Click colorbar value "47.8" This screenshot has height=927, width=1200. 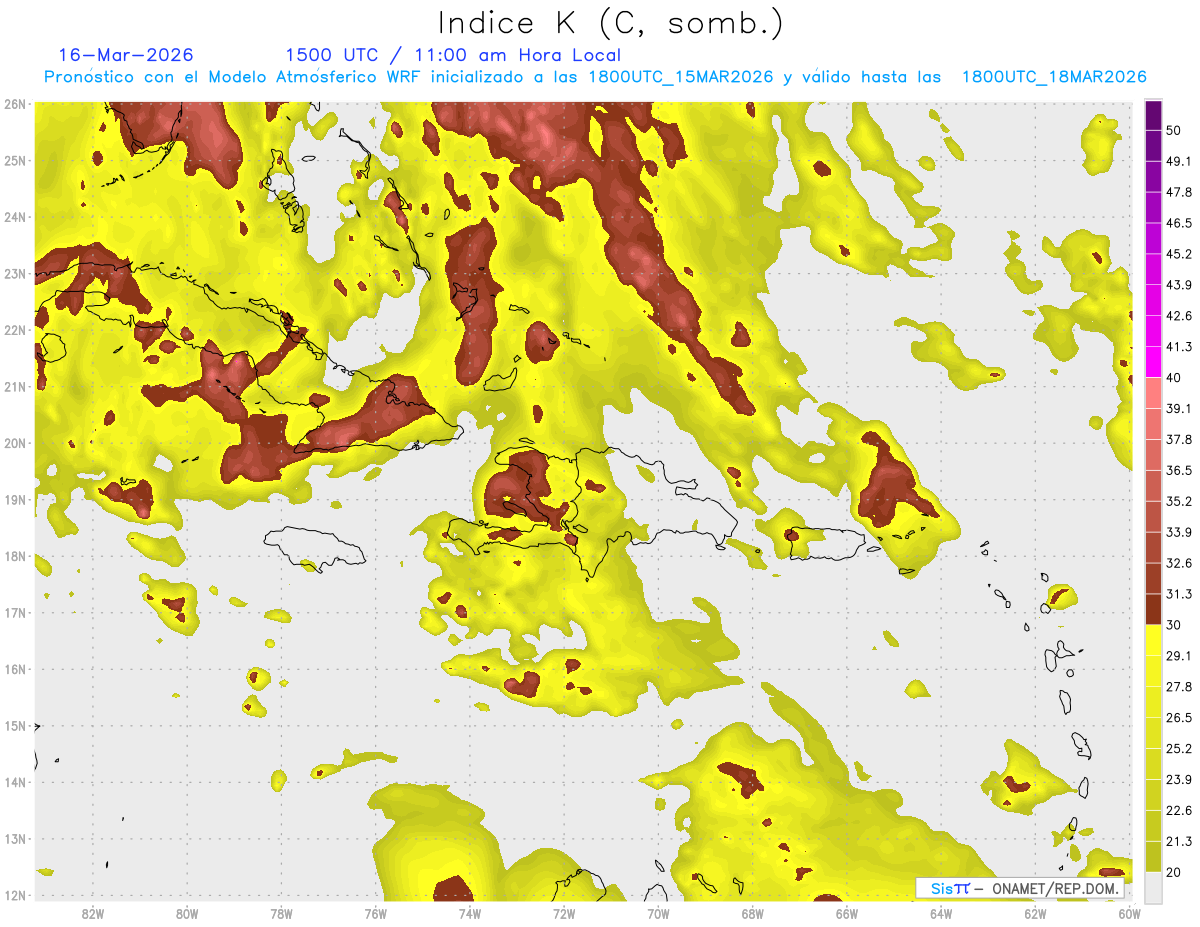click(x=1178, y=192)
